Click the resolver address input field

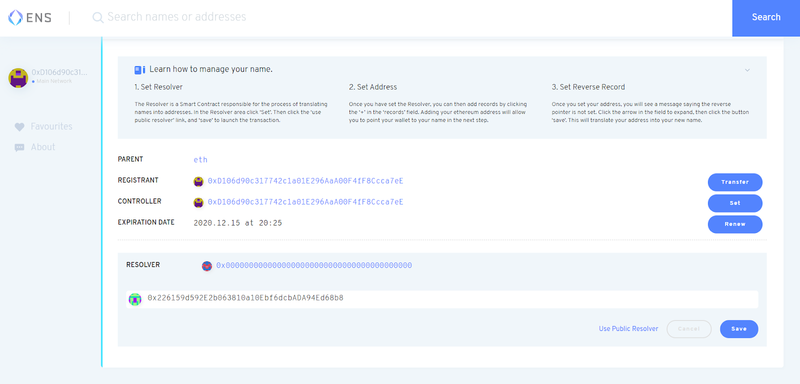click(x=442, y=299)
